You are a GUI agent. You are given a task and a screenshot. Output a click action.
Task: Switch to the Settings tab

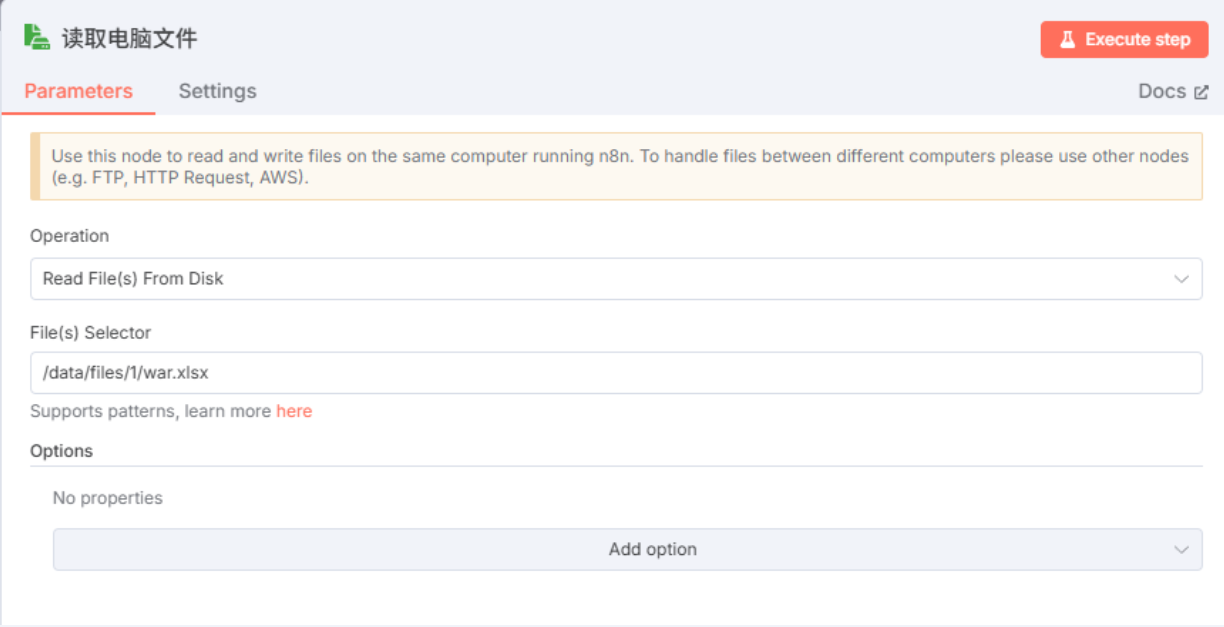217,91
